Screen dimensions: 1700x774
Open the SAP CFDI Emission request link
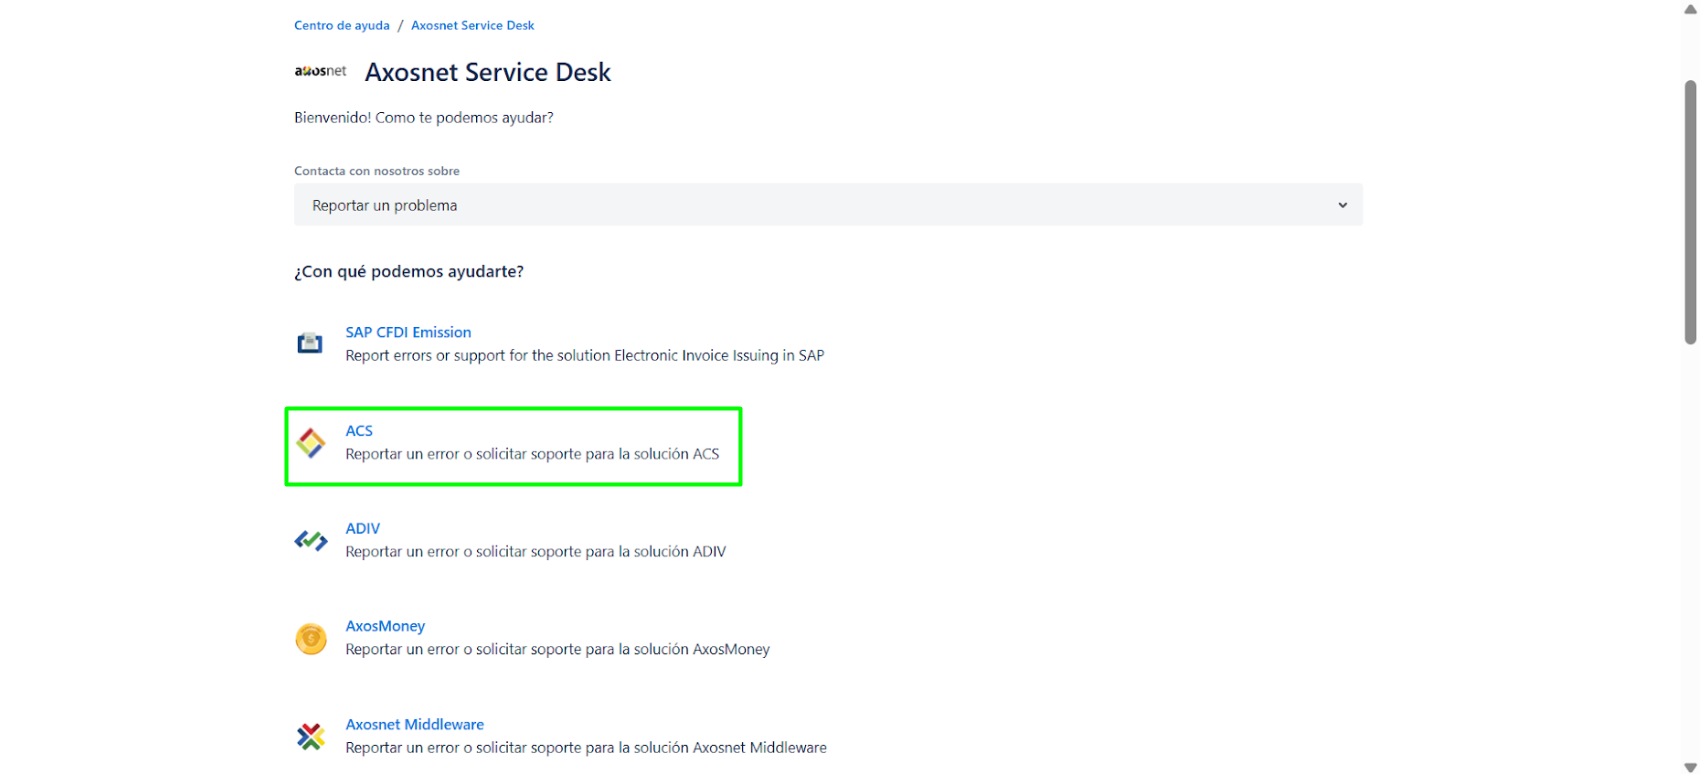(x=408, y=332)
